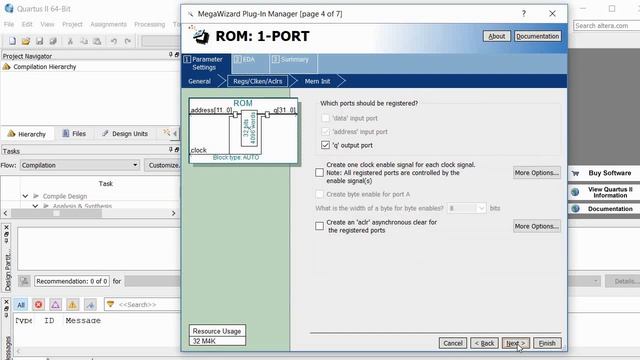Click the 'address' input port checkbox
The image size is (640, 360).
[x=325, y=131]
